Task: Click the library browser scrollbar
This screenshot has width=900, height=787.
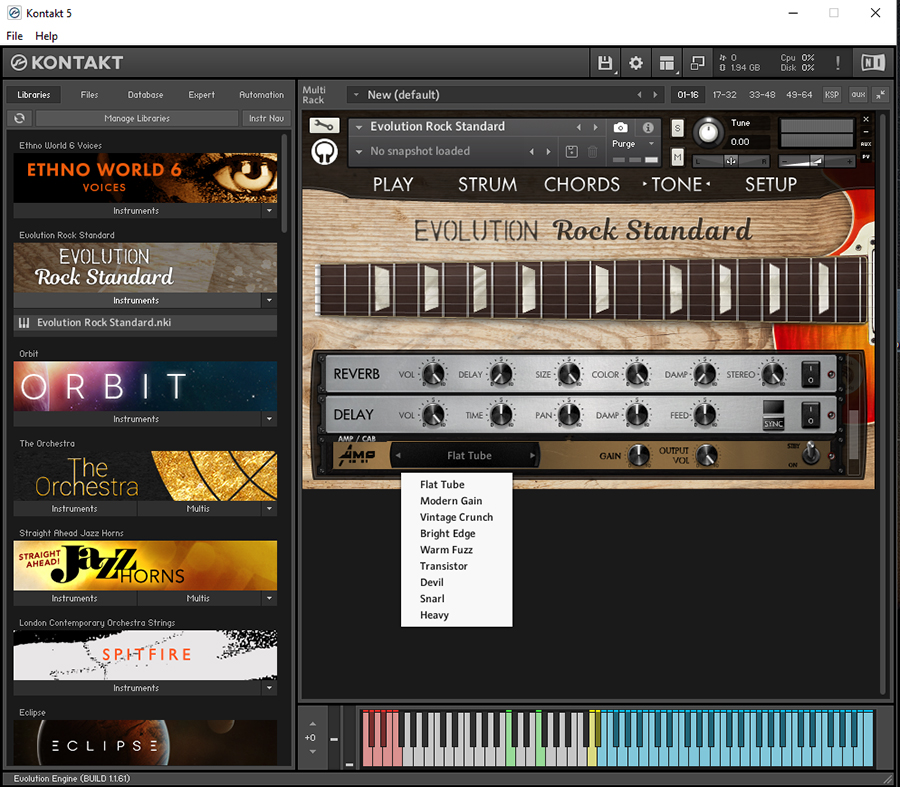Action: click(x=284, y=183)
